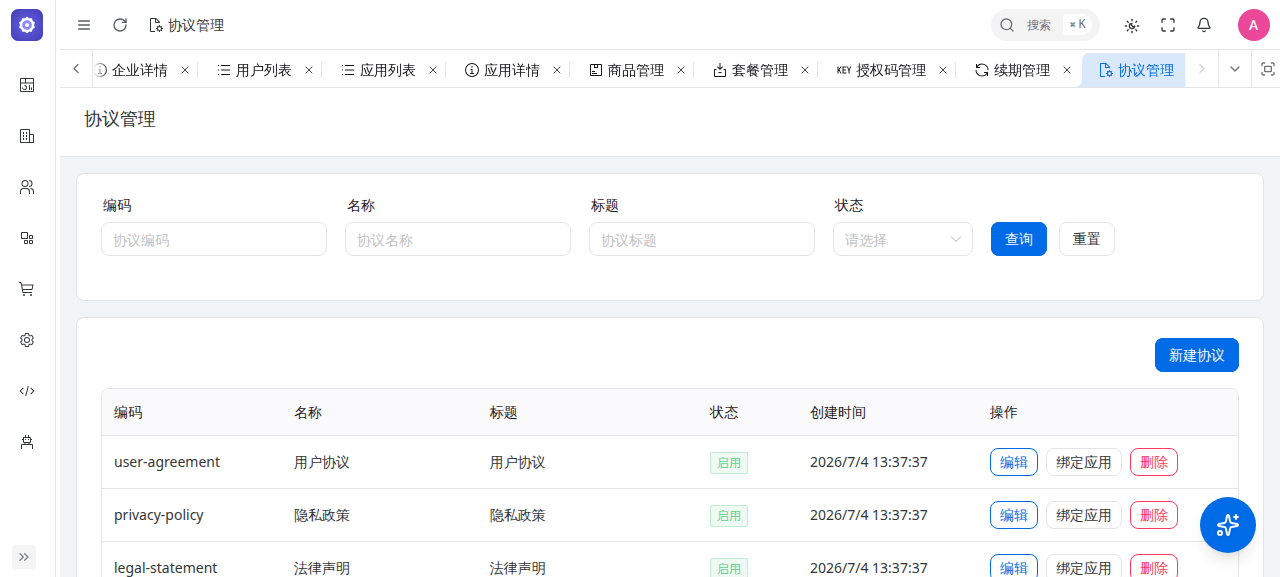Screen dimensions: 1280x577
Task: Click the 创建时间 column header
Action: pos(838,412)
